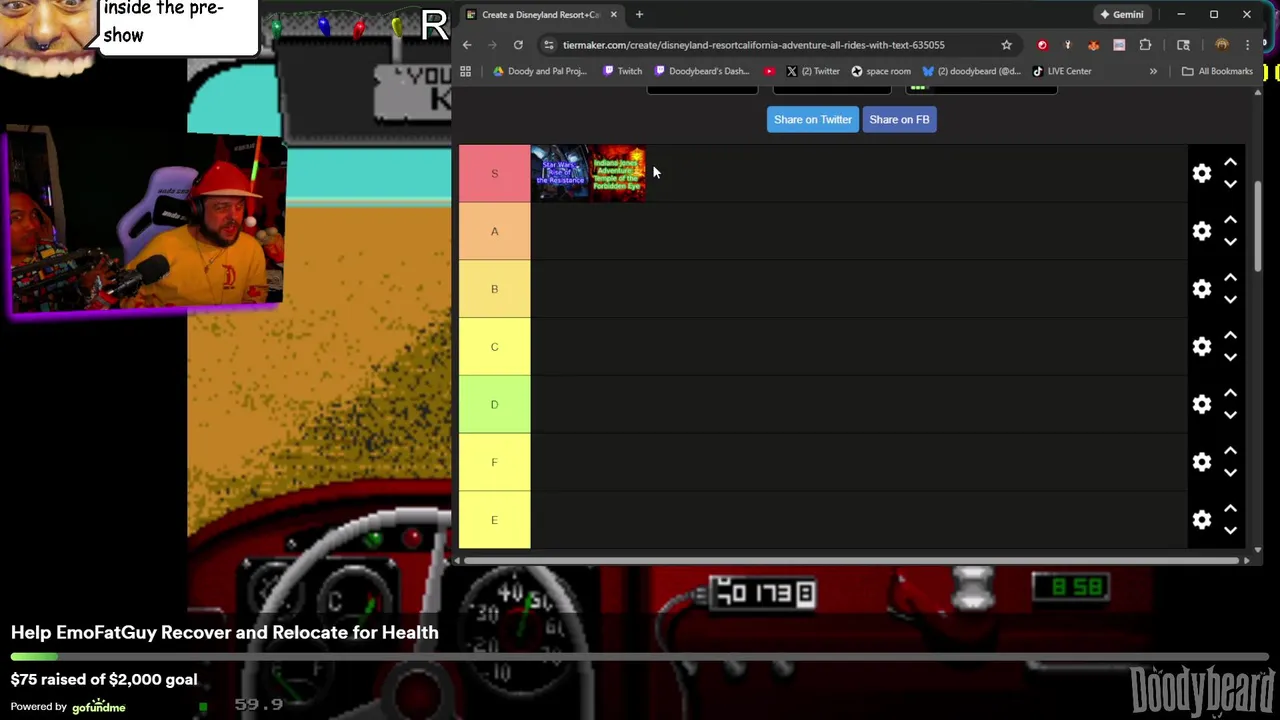
Task: Open Doody and Pal Proj bookmark
Action: (x=540, y=71)
